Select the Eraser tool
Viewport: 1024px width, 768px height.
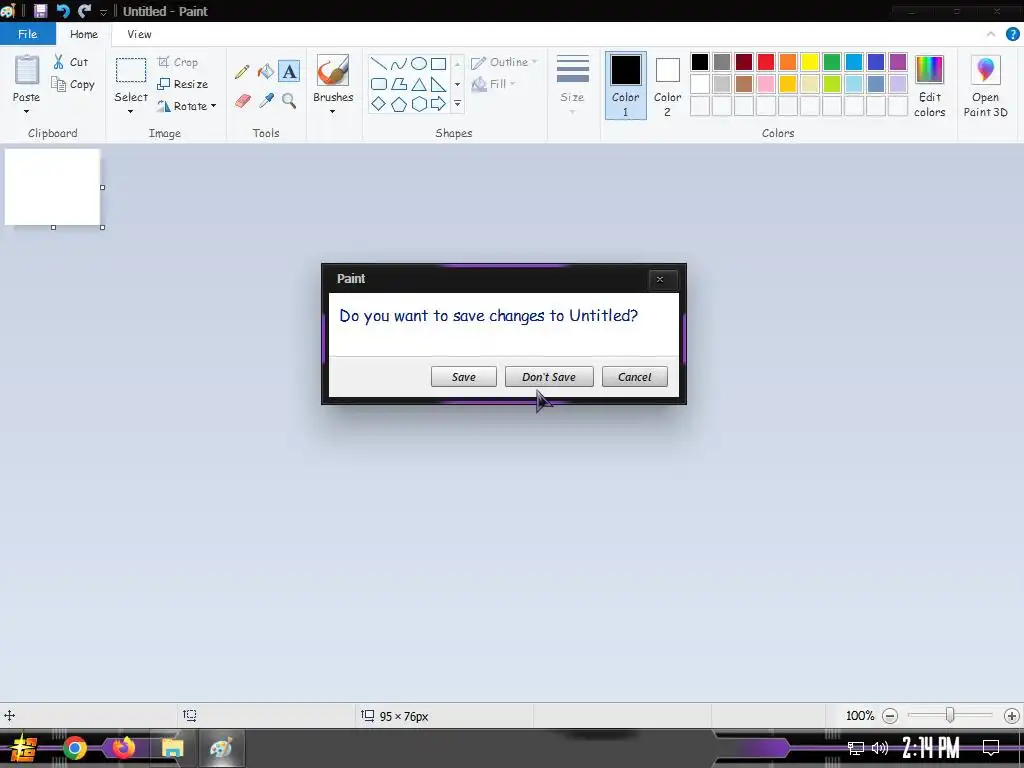(242, 101)
